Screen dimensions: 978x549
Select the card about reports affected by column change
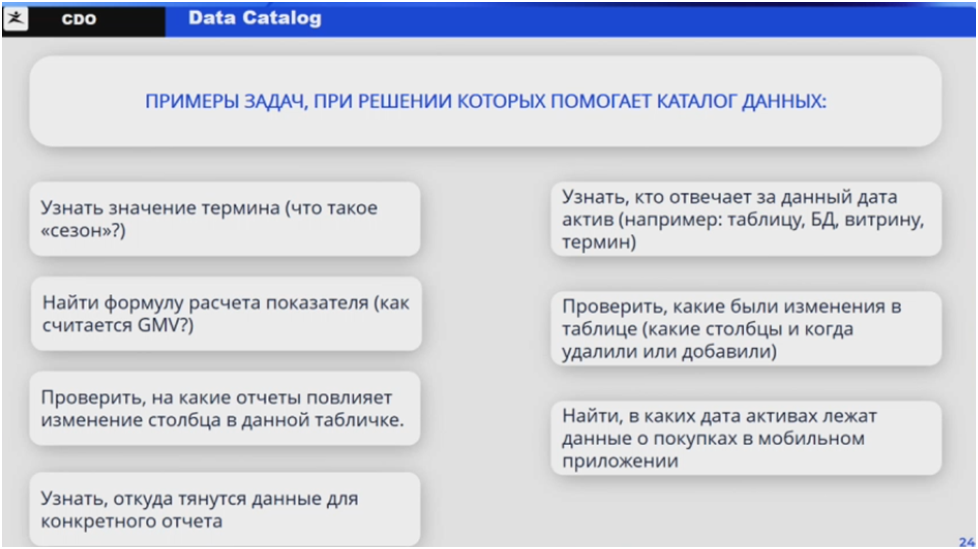pos(225,409)
